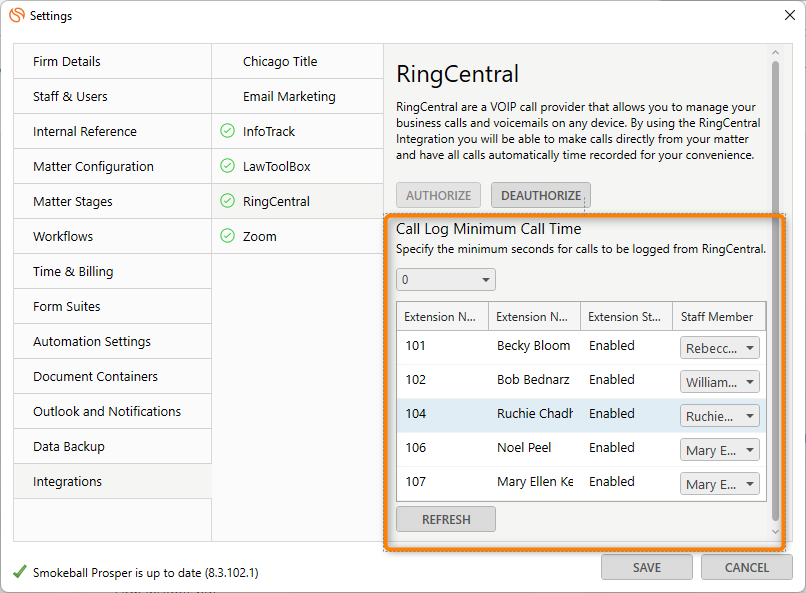Open Staff & Users settings
The image size is (806, 593).
point(113,96)
